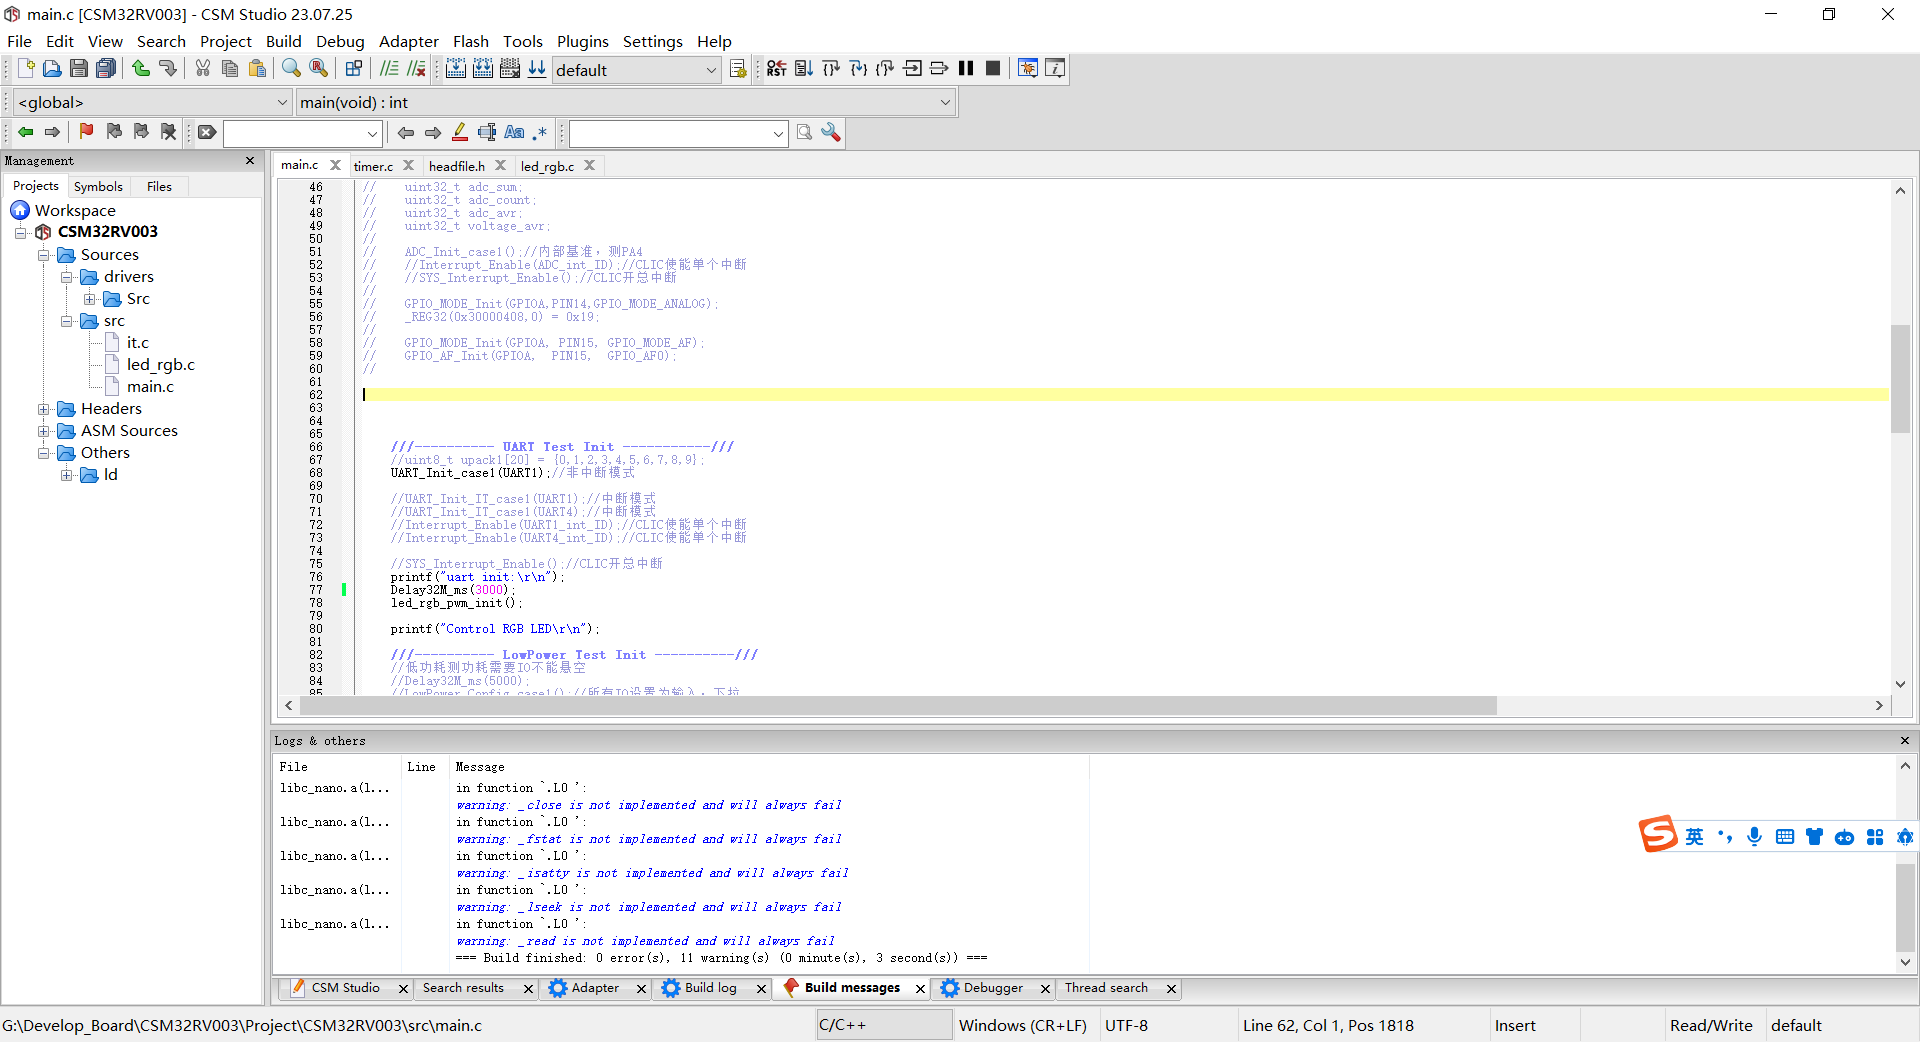Open the debug info icon
This screenshot has width=1920, height=1042.
click(1055, 68)
